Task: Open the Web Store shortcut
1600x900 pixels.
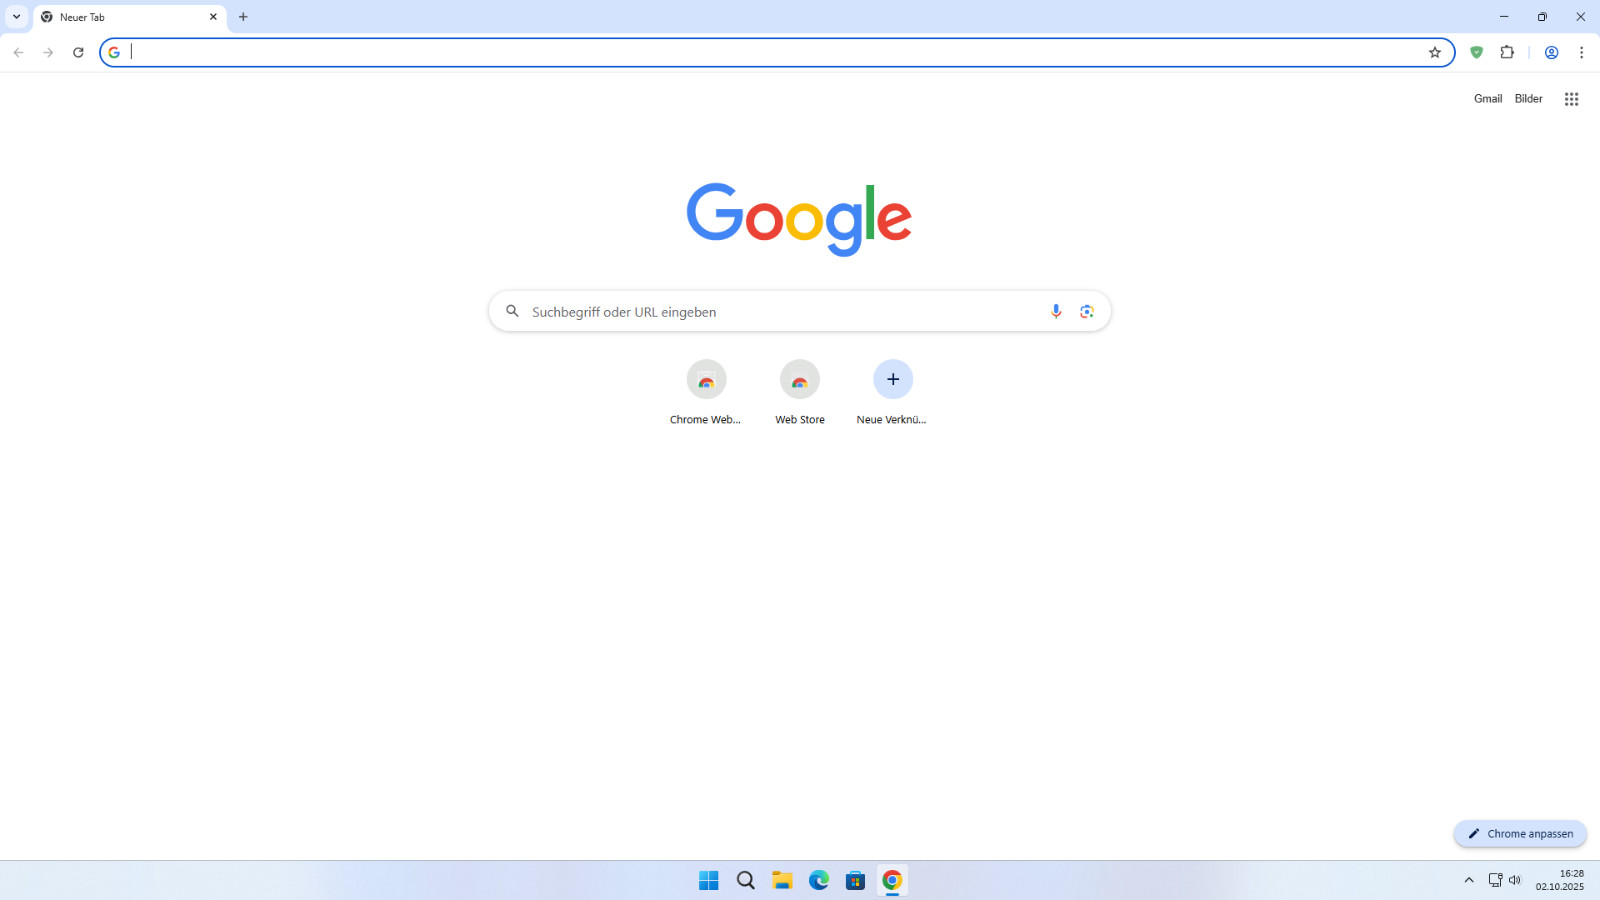Action: [800, 393]
